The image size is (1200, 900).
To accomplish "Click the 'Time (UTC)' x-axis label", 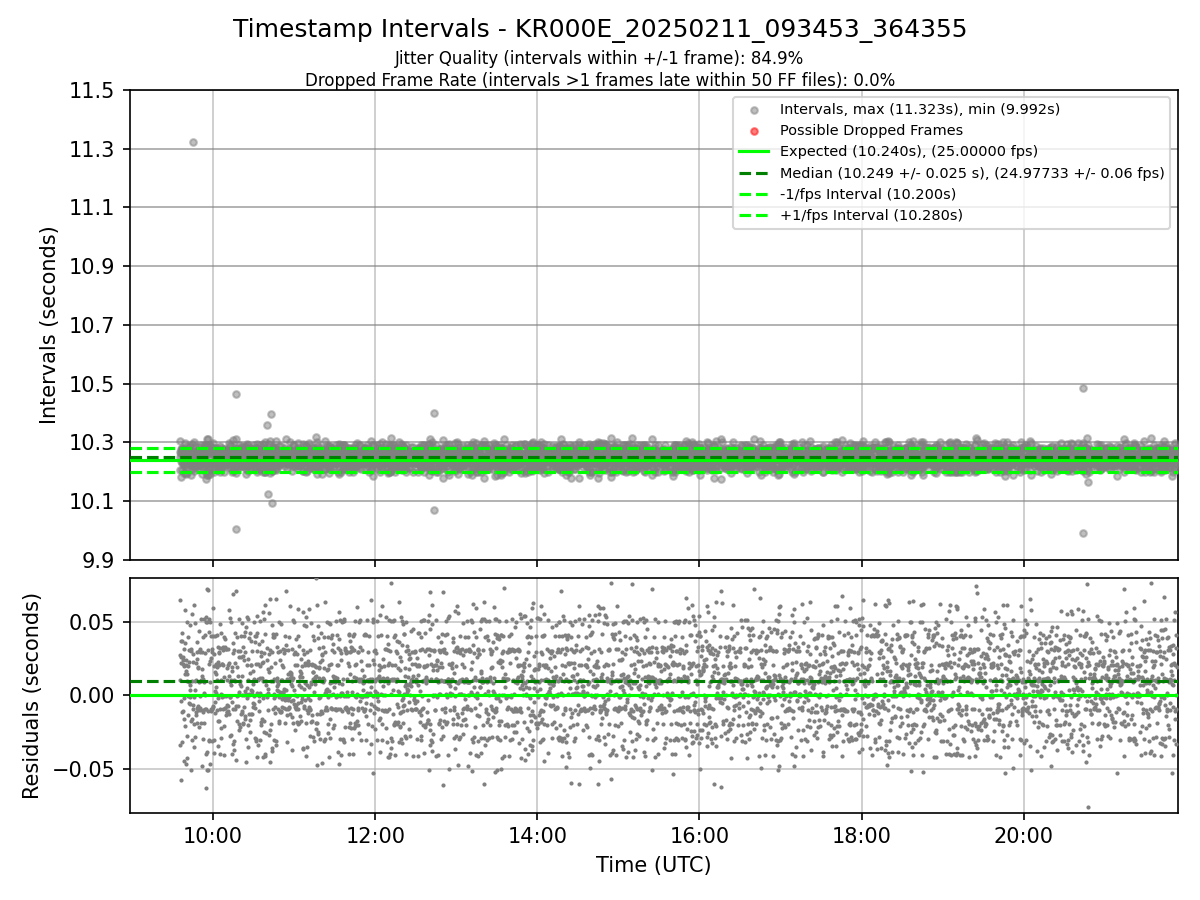I will (653, 865).
